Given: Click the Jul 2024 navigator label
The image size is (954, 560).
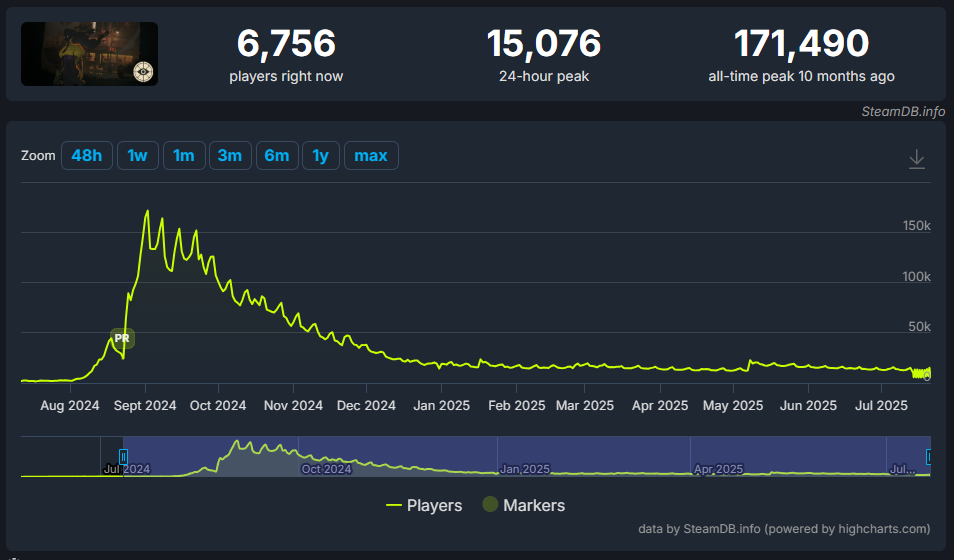Looking at the screenshot, I should point(127,469).
